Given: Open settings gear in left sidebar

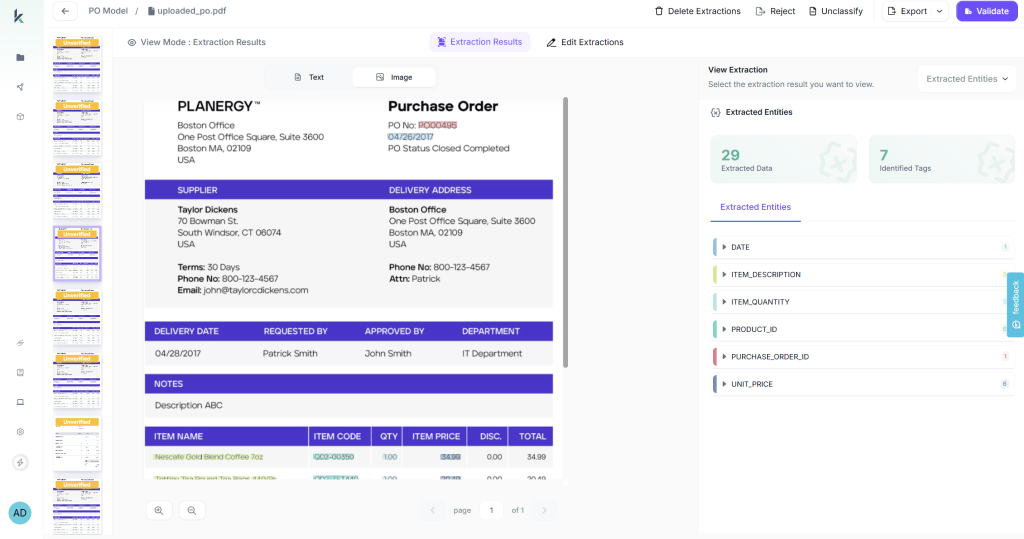Looking at the screenshot, I should (x=20, y=432).
